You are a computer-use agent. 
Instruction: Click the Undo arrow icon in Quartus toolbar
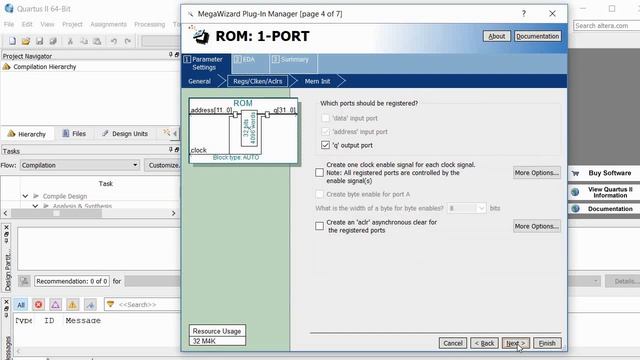[114, 41]
